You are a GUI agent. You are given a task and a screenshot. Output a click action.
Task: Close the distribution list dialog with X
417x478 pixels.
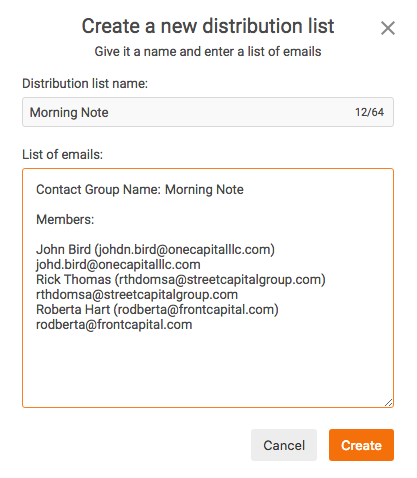point(388,28)
